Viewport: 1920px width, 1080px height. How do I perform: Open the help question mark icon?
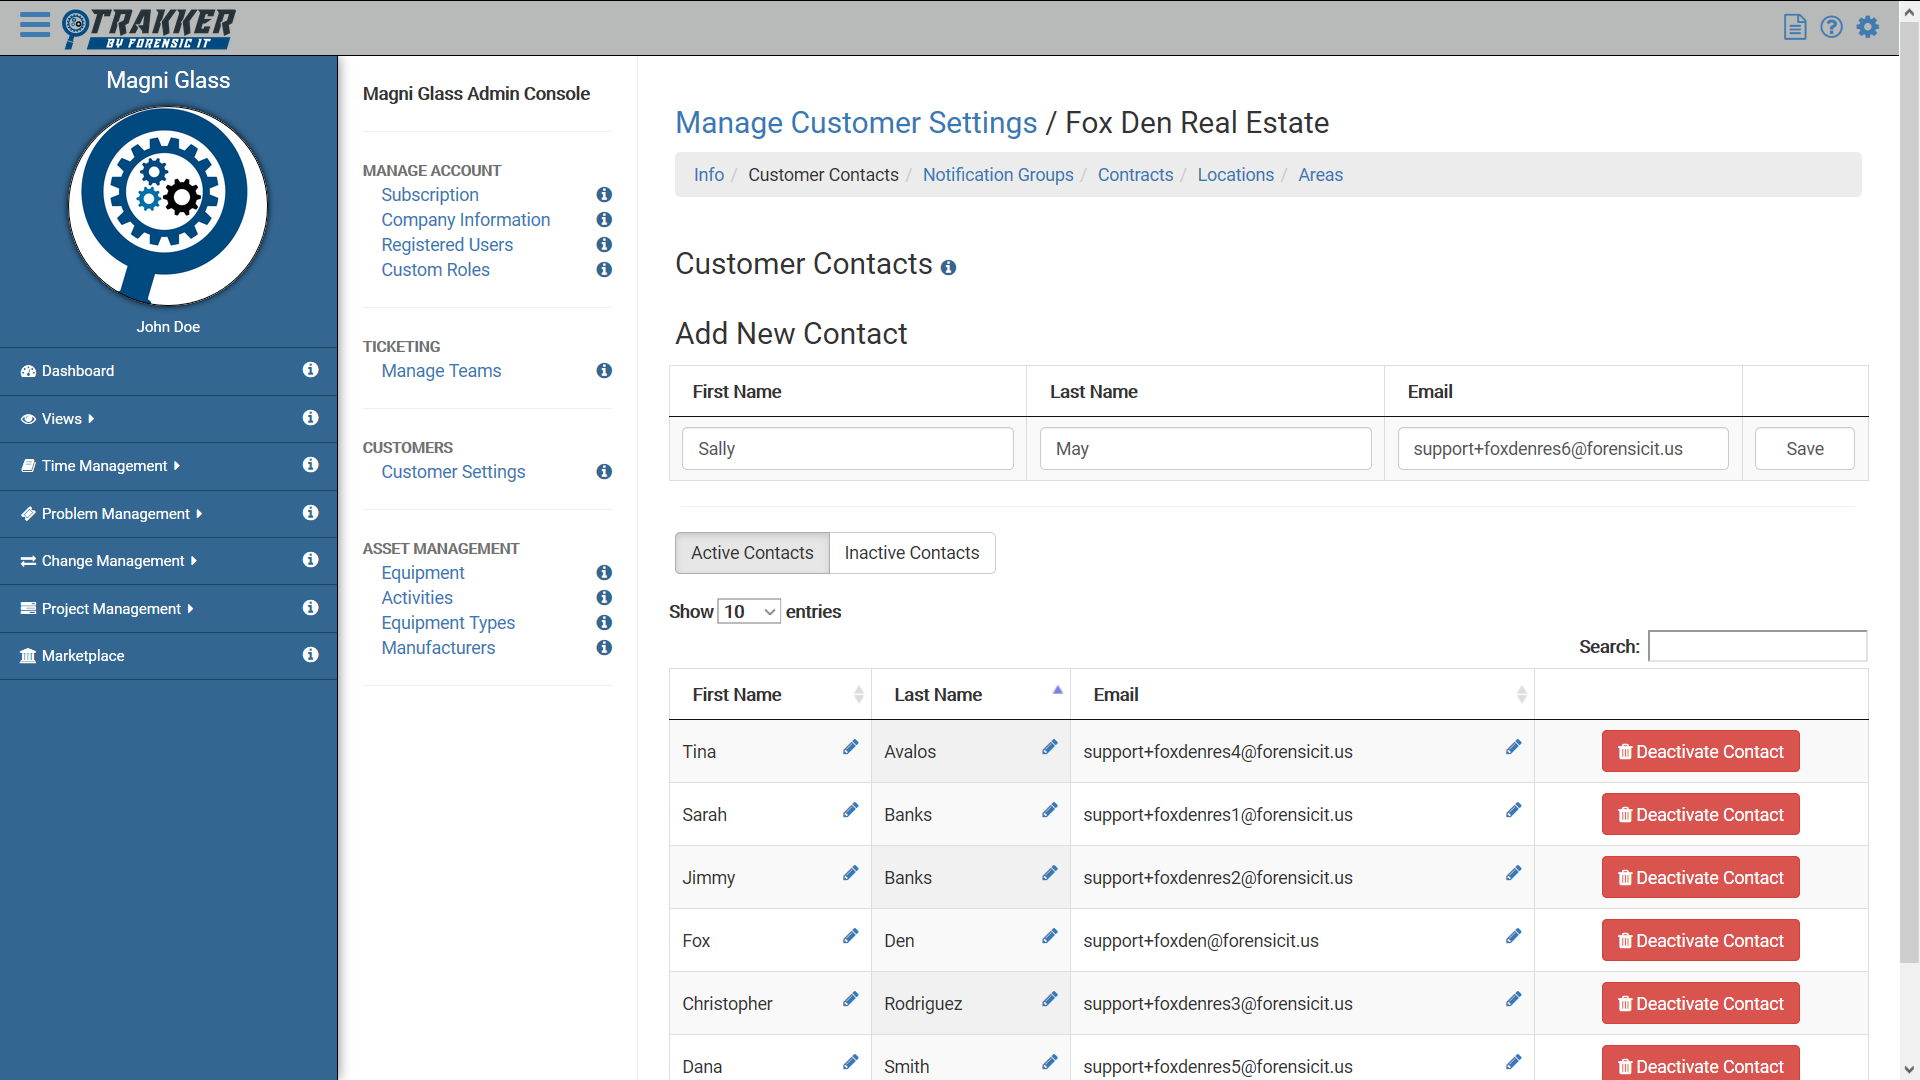[1831, 27]
